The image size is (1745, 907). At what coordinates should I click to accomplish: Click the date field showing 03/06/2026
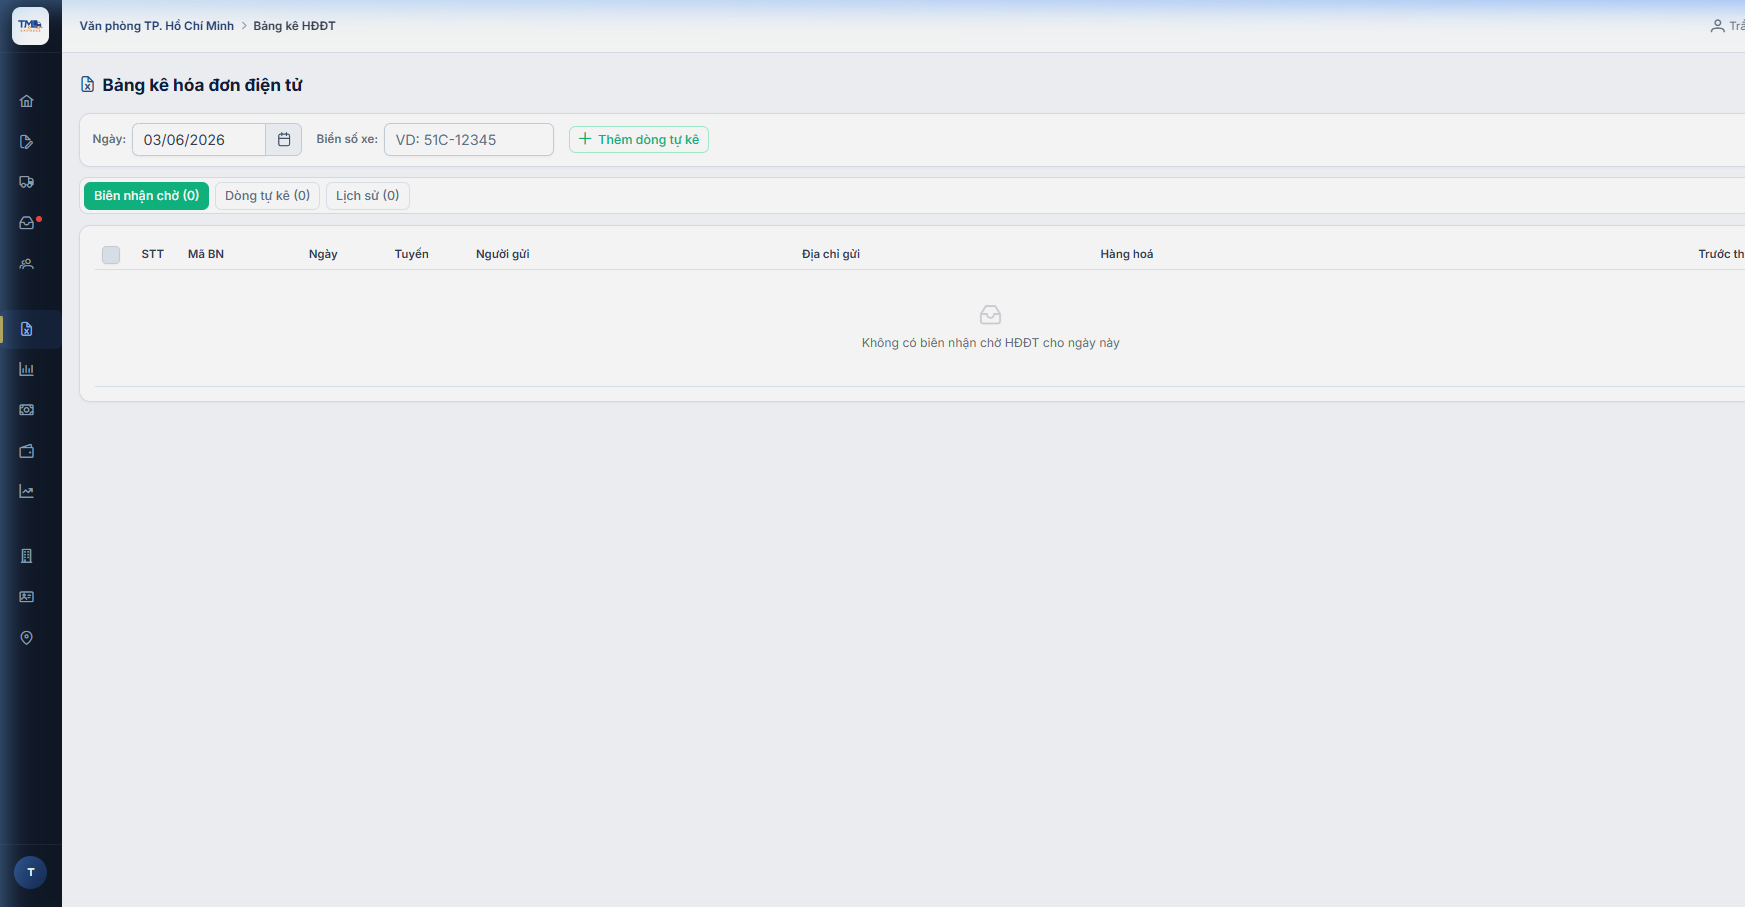(199, 140)
